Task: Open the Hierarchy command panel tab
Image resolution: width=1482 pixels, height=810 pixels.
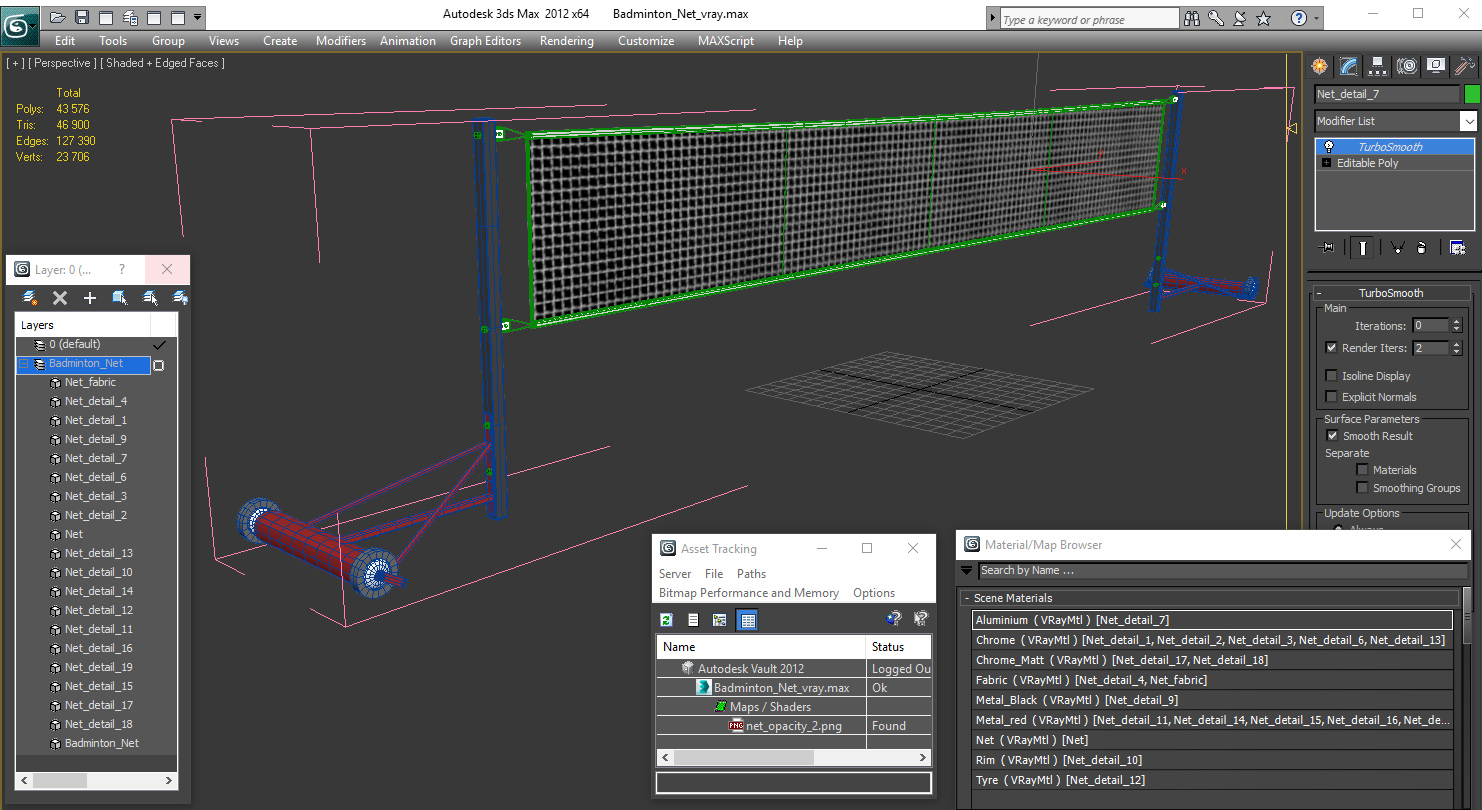Action: 1378,66
